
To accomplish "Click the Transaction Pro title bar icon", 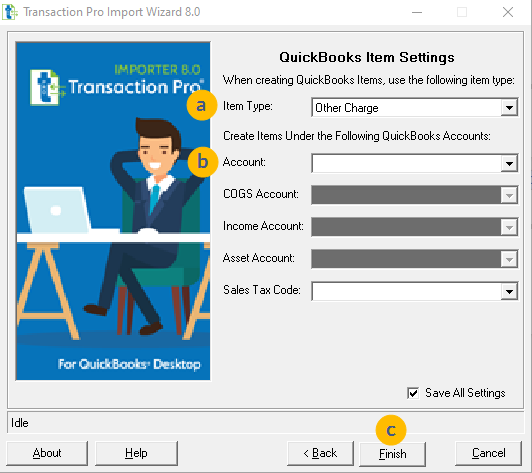I will (10, 12).
